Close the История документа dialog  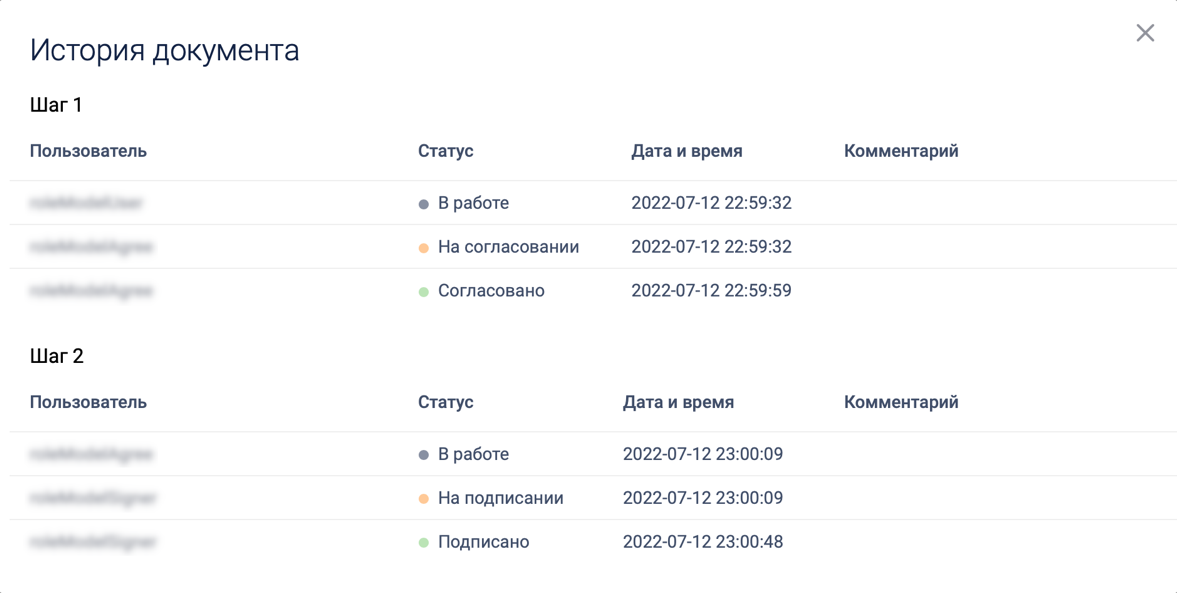1145,33
